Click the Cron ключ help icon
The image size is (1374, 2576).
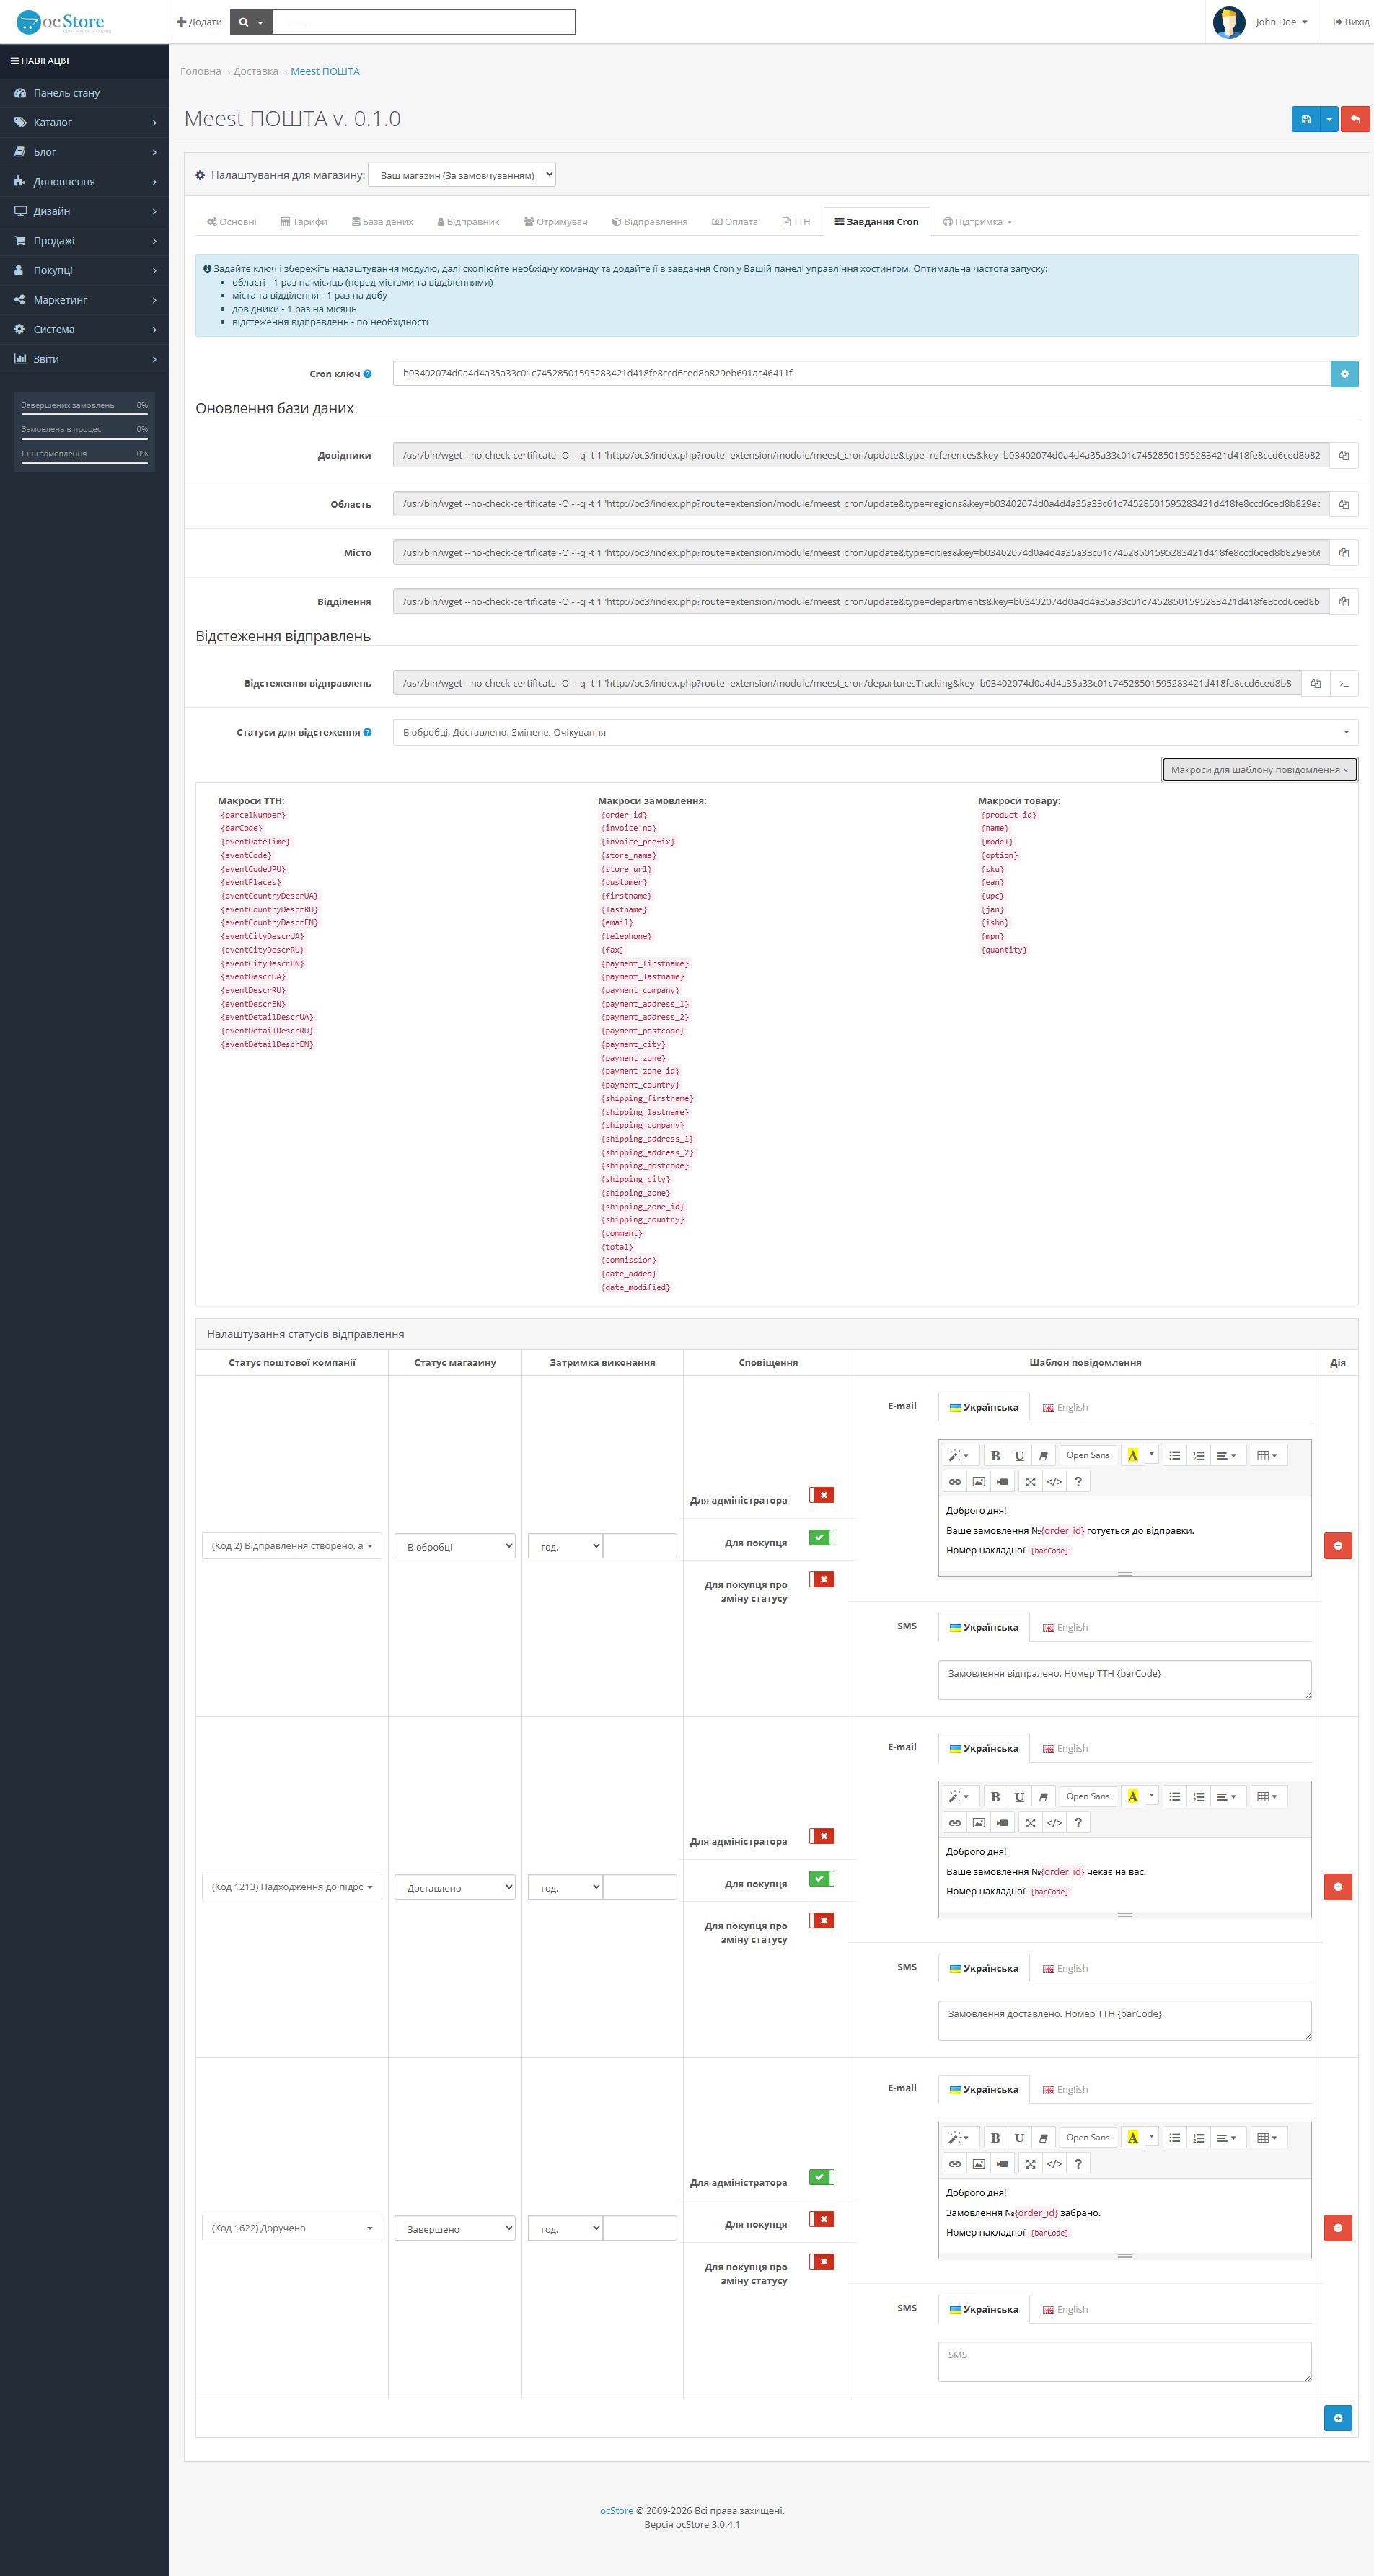point(367,374)
